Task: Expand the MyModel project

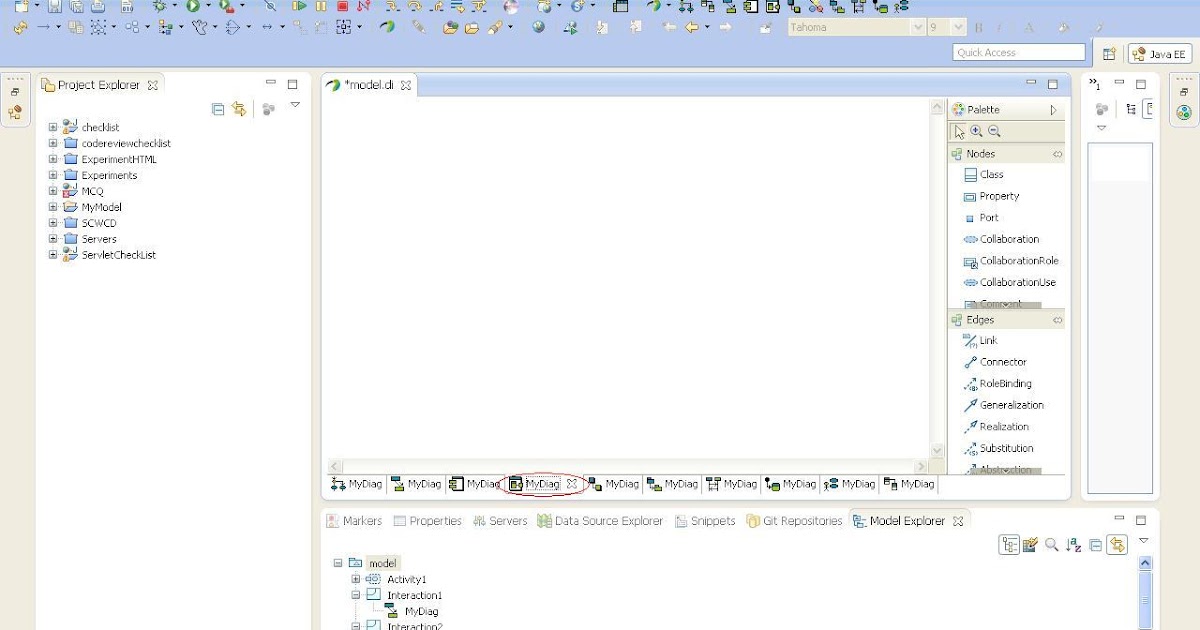Action: [54, 206]
